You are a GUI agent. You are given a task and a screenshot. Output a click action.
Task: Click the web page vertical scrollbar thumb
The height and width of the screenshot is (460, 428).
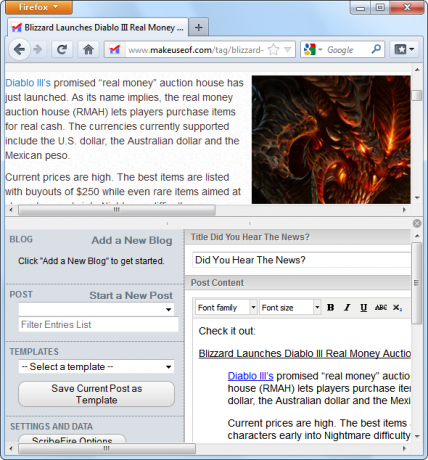click(417, 95)
